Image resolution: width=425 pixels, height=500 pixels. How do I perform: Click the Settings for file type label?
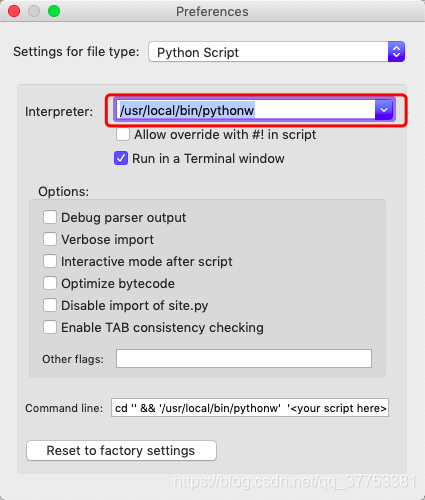76,52
